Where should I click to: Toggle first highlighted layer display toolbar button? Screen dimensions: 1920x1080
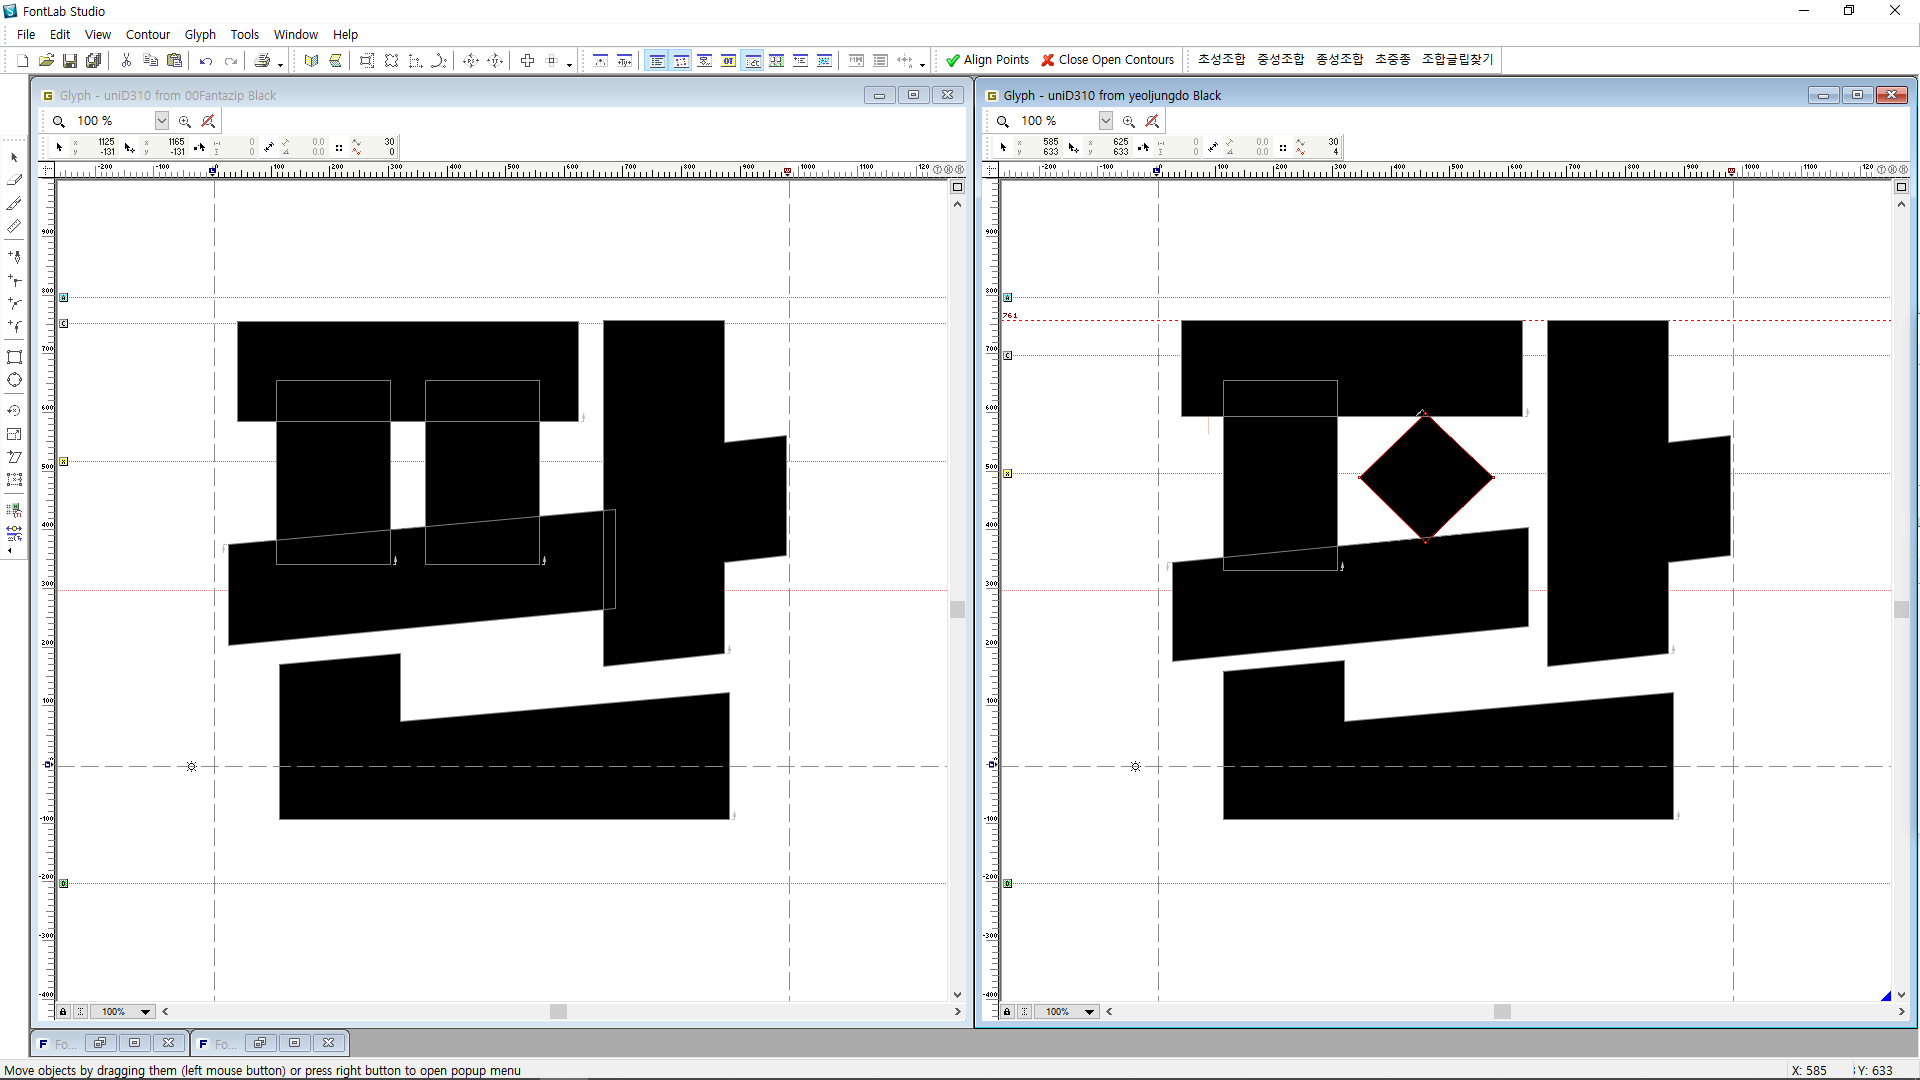coord(657,61)
